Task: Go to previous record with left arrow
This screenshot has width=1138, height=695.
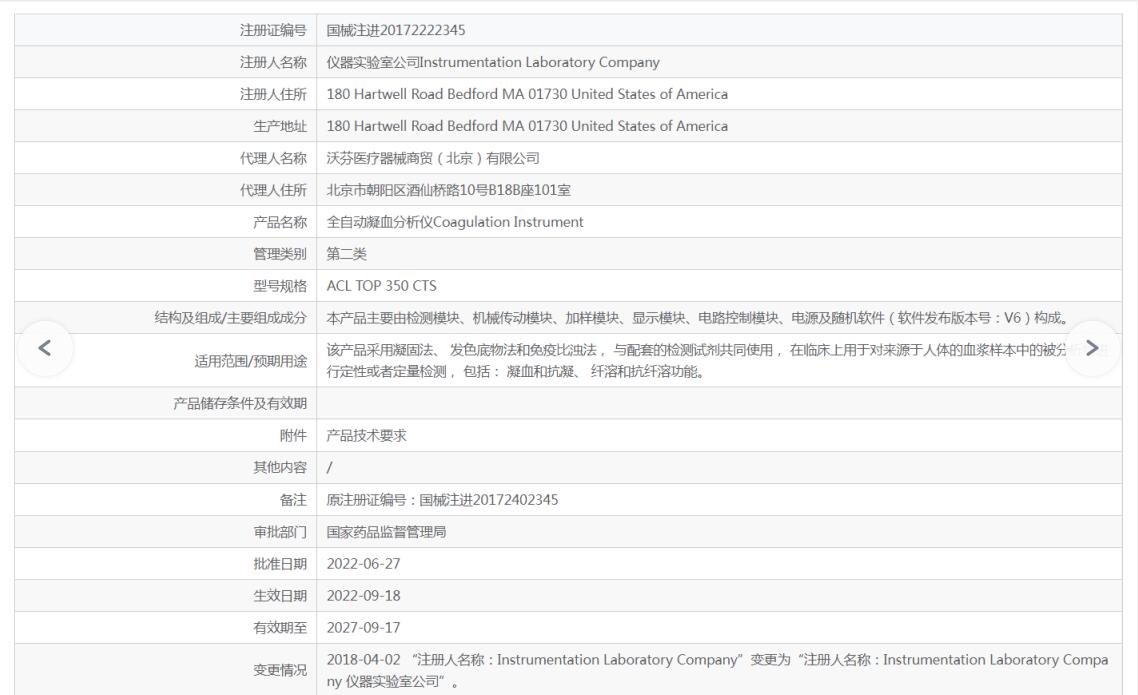Action: (44, 348)
